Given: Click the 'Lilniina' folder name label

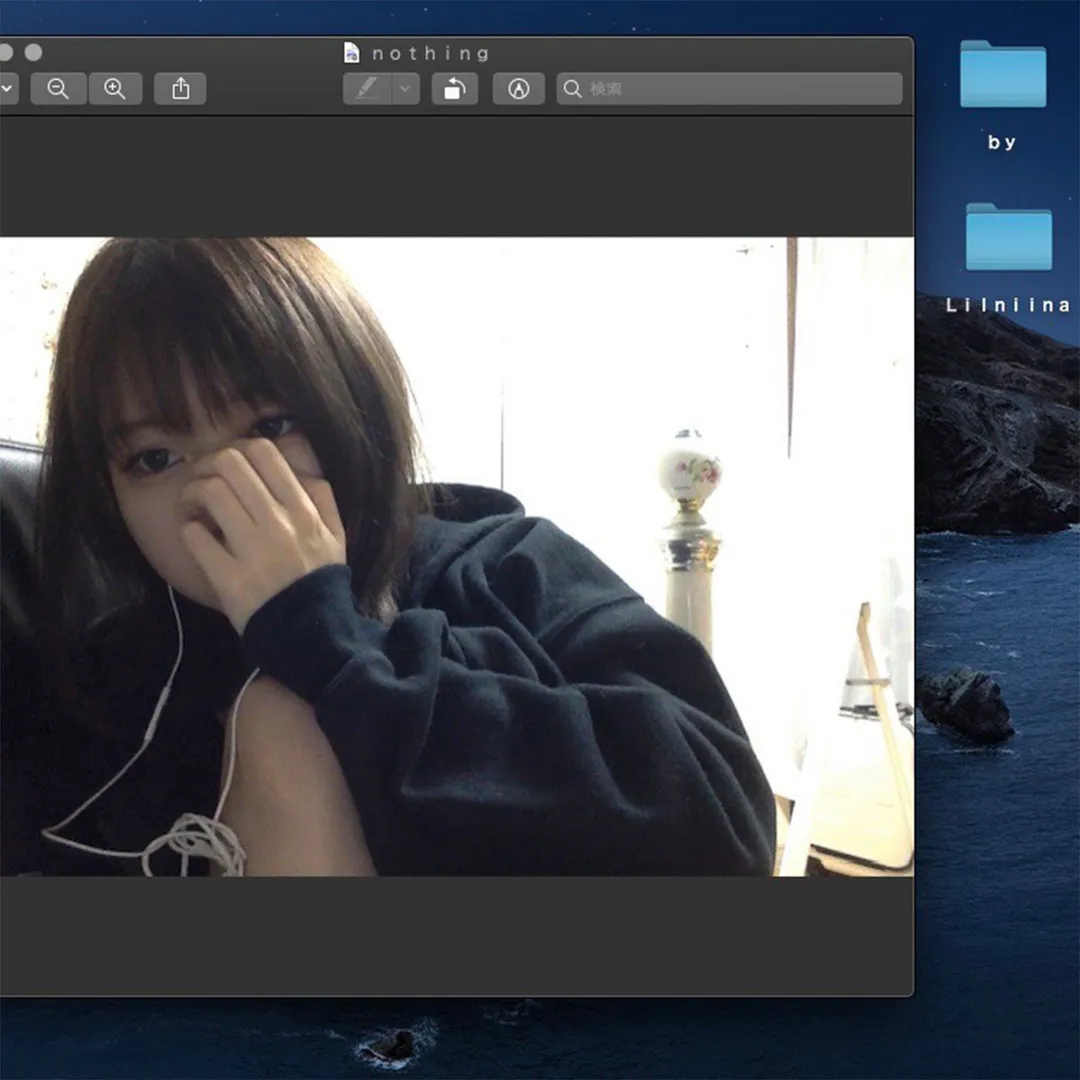Looking at the screenshot, I should (1008, 305).
